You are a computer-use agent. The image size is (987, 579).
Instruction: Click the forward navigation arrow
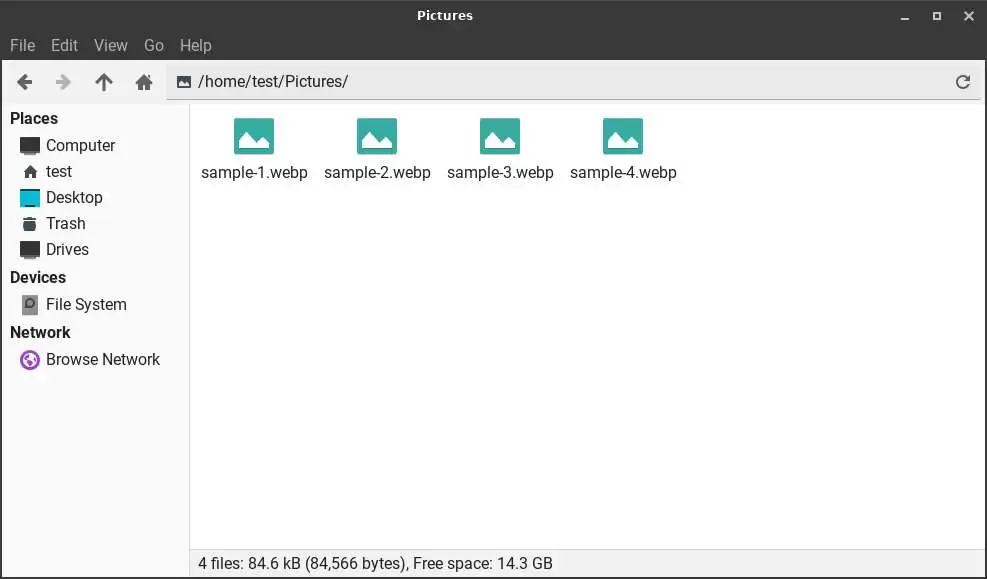coord(63,82)
